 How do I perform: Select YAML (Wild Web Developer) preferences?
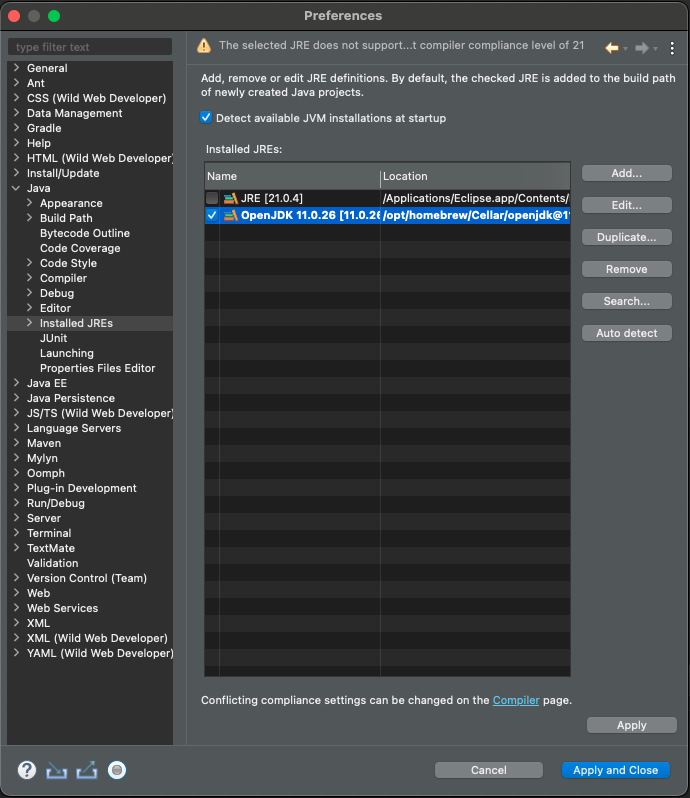coord(100,653)
